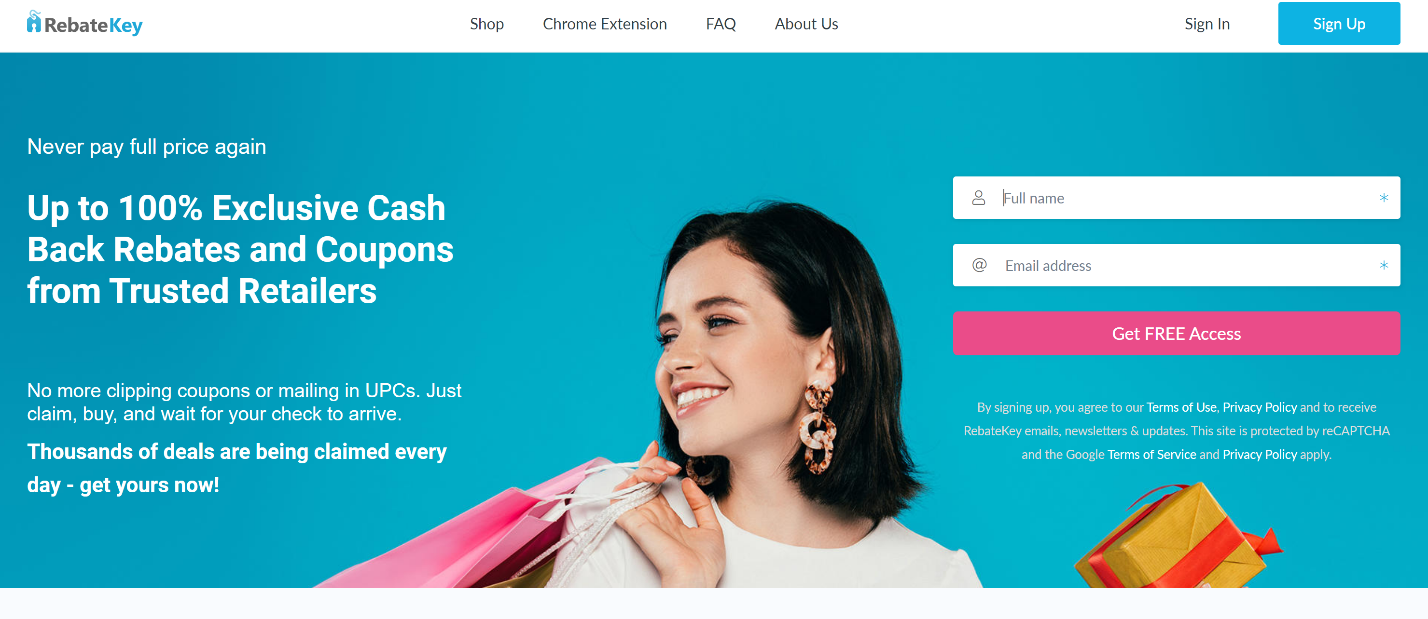This screenshot has width=1428, height=619.
Task: Focus the Email address input field
Action: 1176,265
